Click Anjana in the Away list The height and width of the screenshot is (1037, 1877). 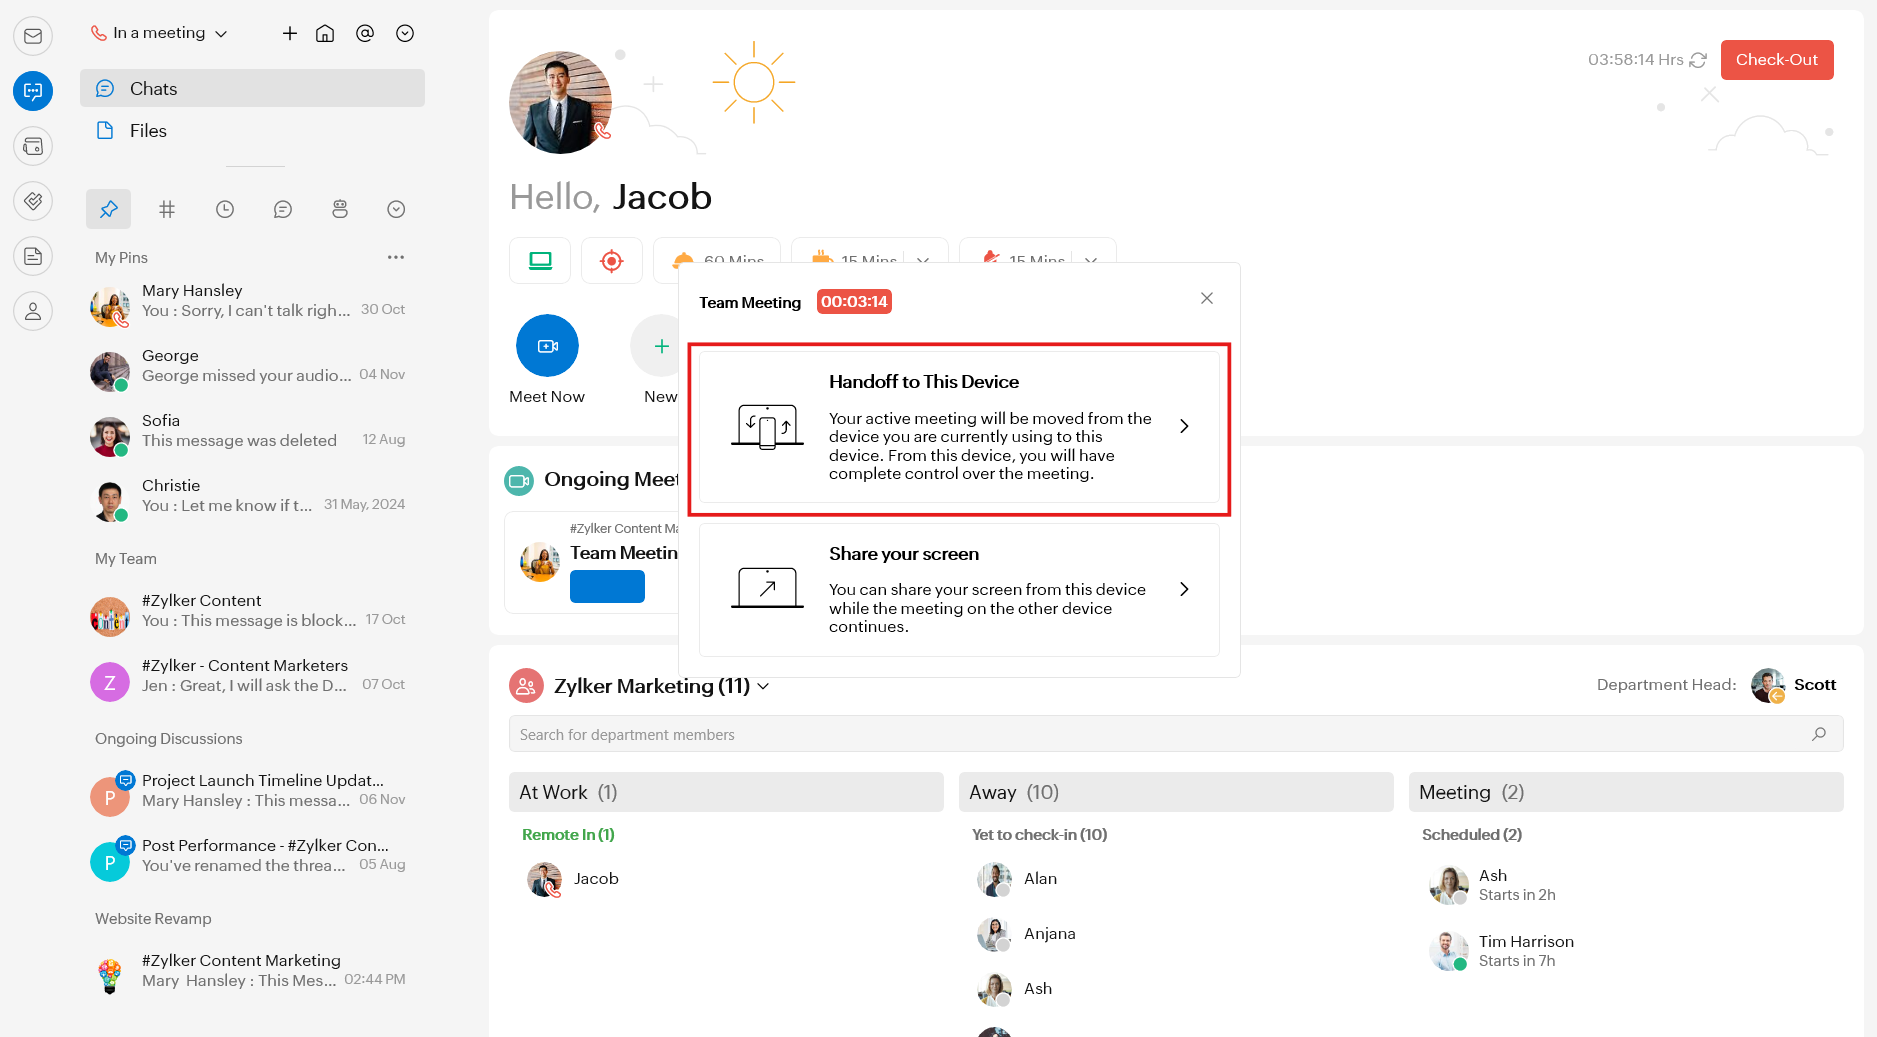(1026, 934)
